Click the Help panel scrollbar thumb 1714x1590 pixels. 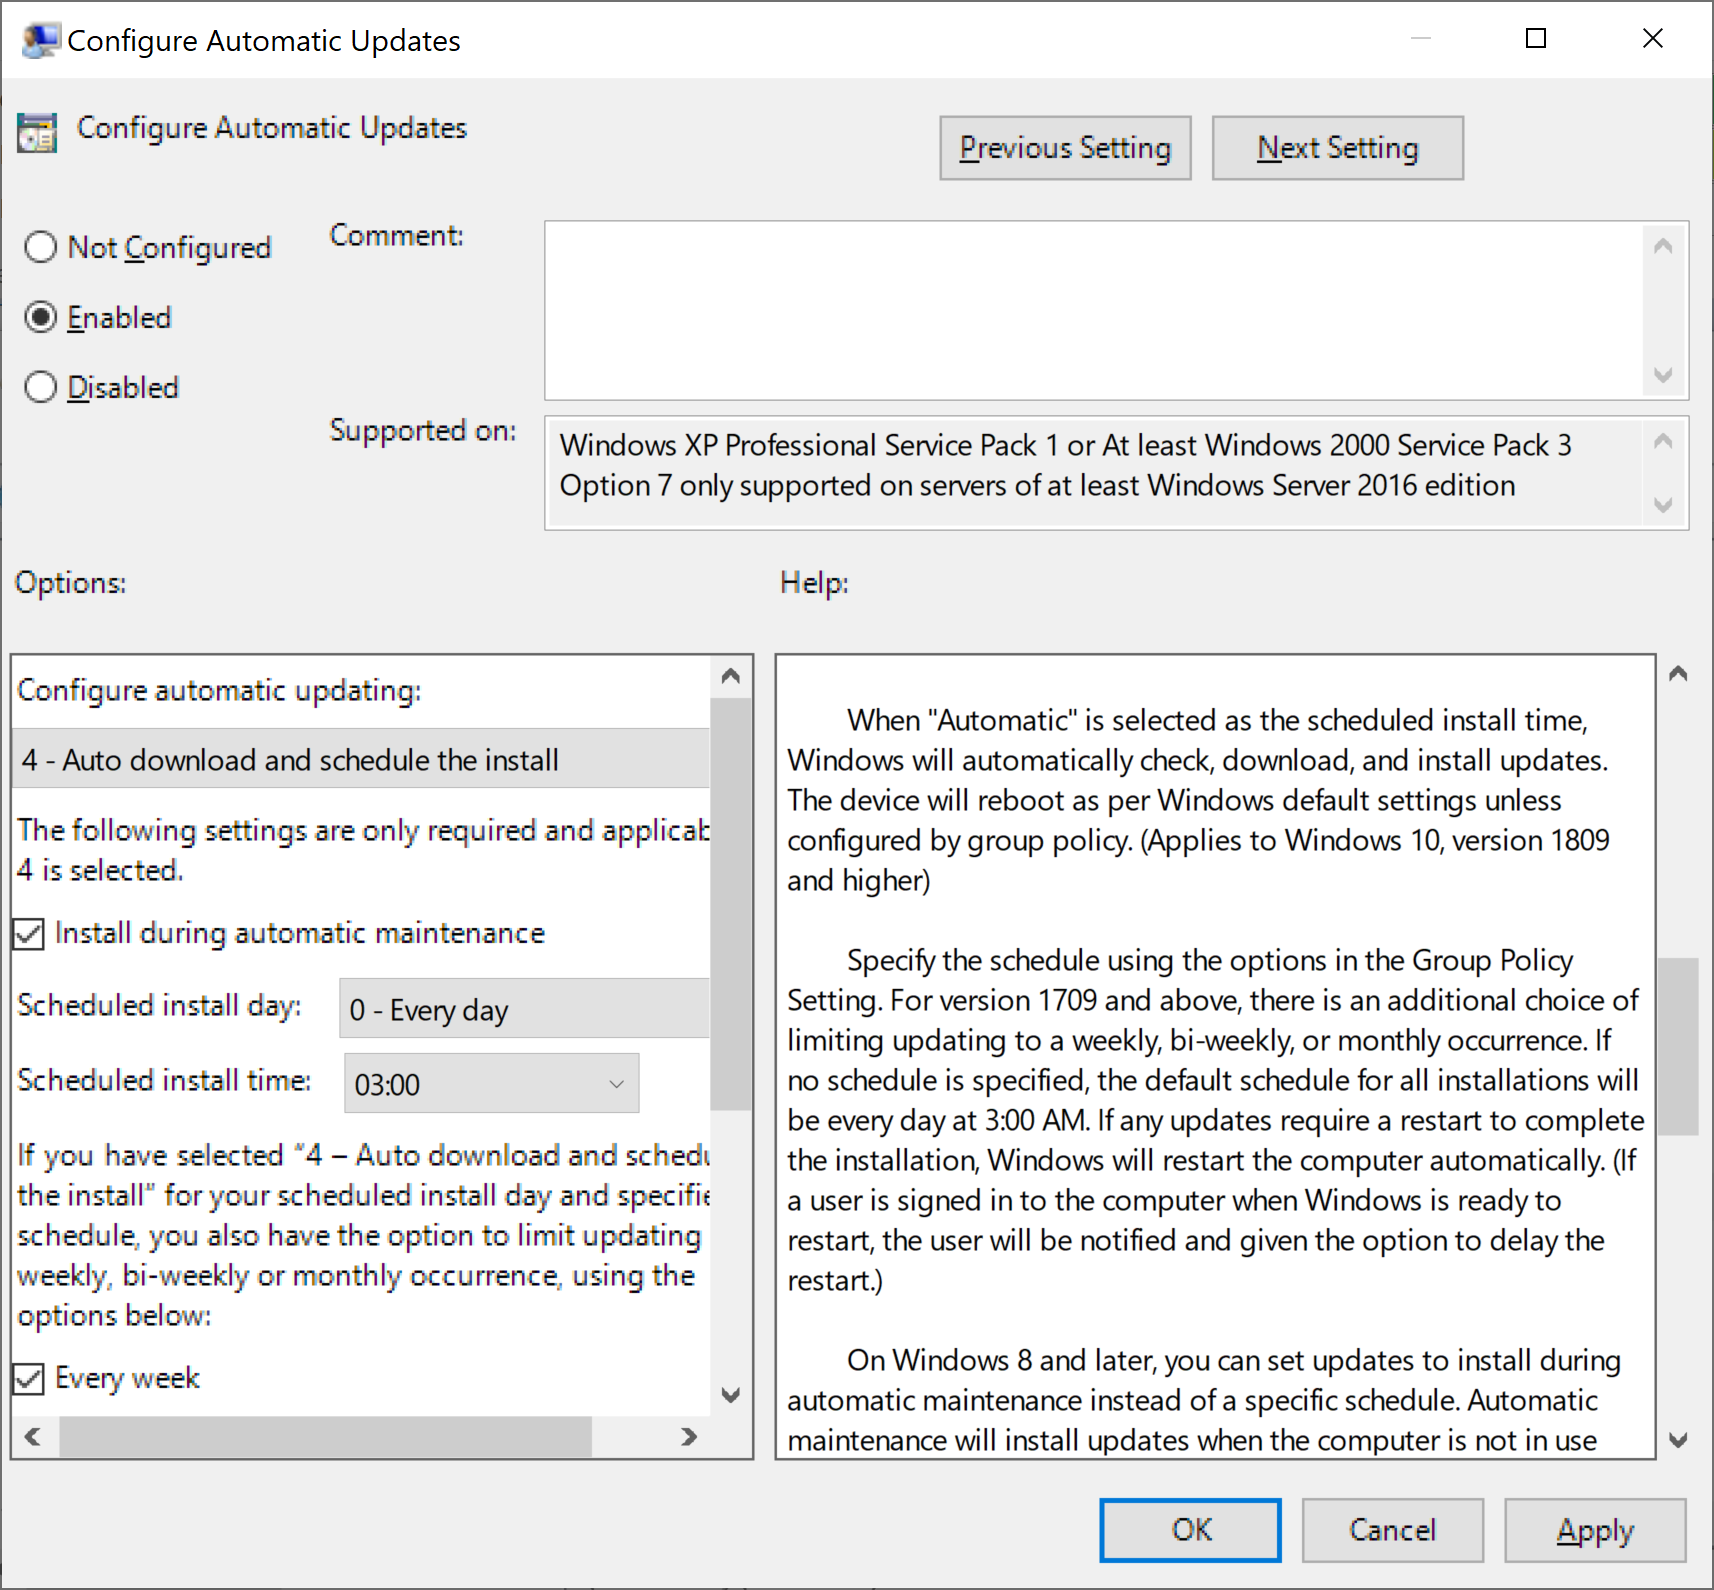pyautogui.click(x=1678, y=1047)
